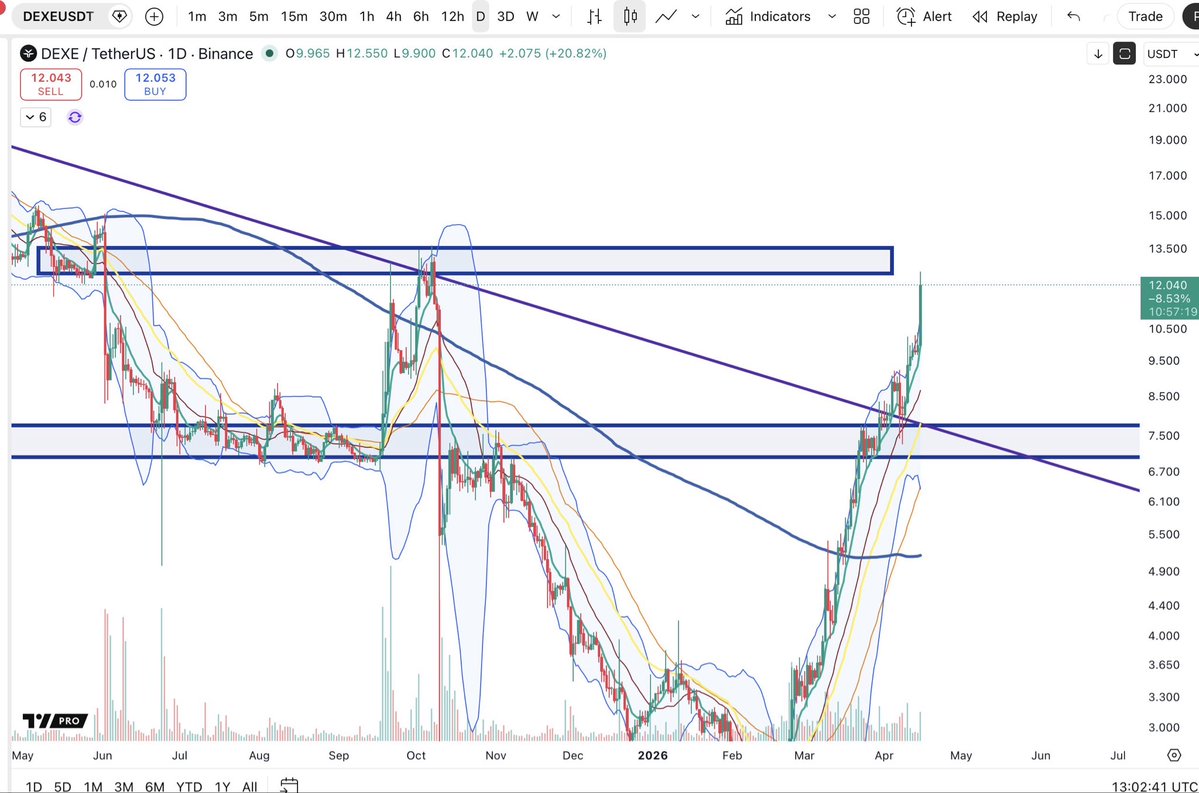This screenshot has width=1199, height=793.
Task: Click the 0.010 spread value
Action: tap(103, 84)
